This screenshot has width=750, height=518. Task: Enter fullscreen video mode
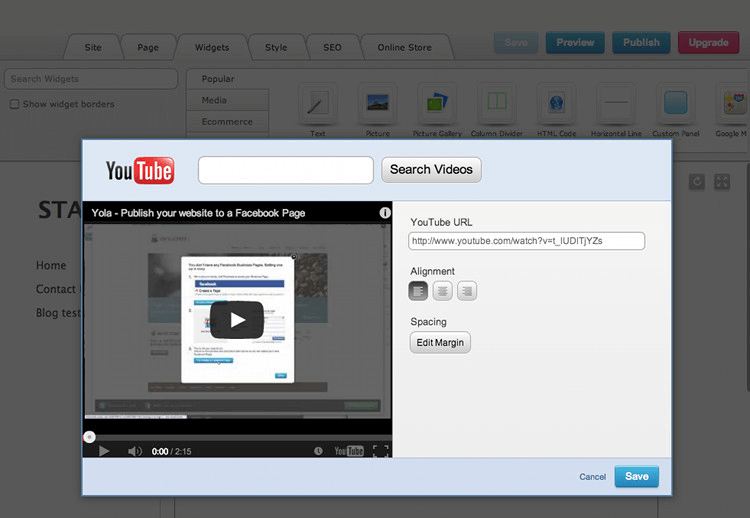point(381,451)
